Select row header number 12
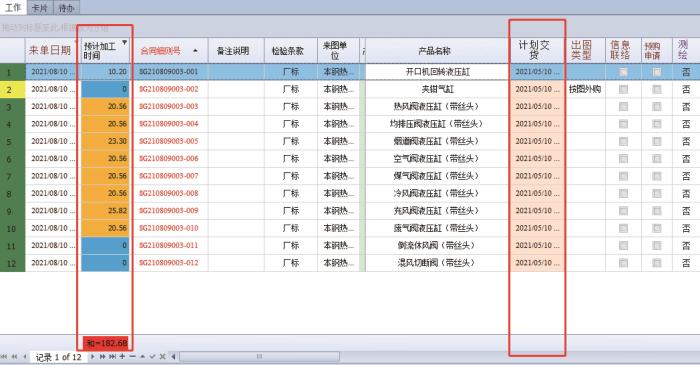This screenshot has height=365, width=700. [x=12, y=263]
